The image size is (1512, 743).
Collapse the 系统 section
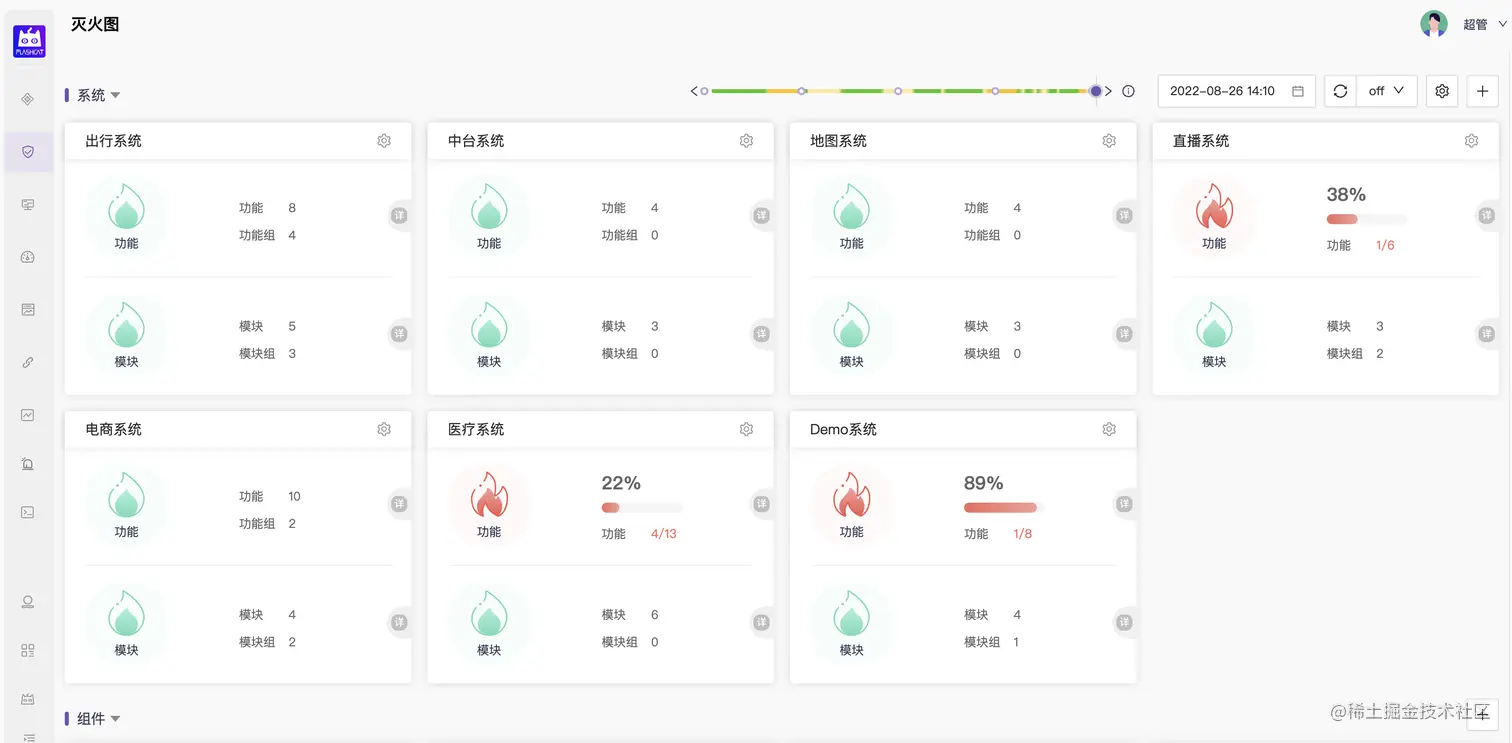pos(115,95)
